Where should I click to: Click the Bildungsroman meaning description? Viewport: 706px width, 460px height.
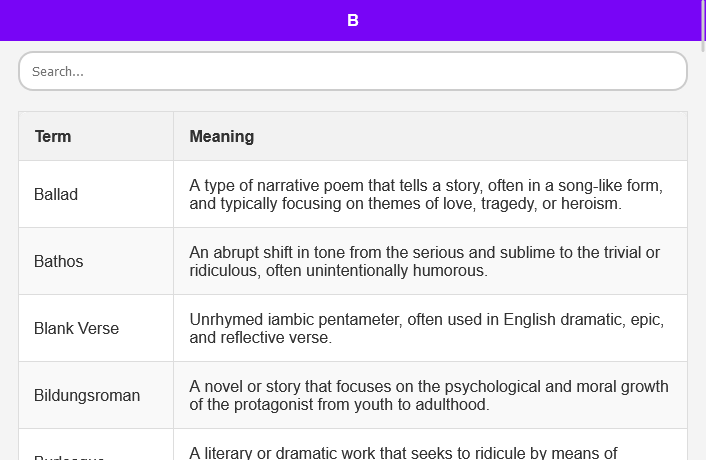point(428,395)
